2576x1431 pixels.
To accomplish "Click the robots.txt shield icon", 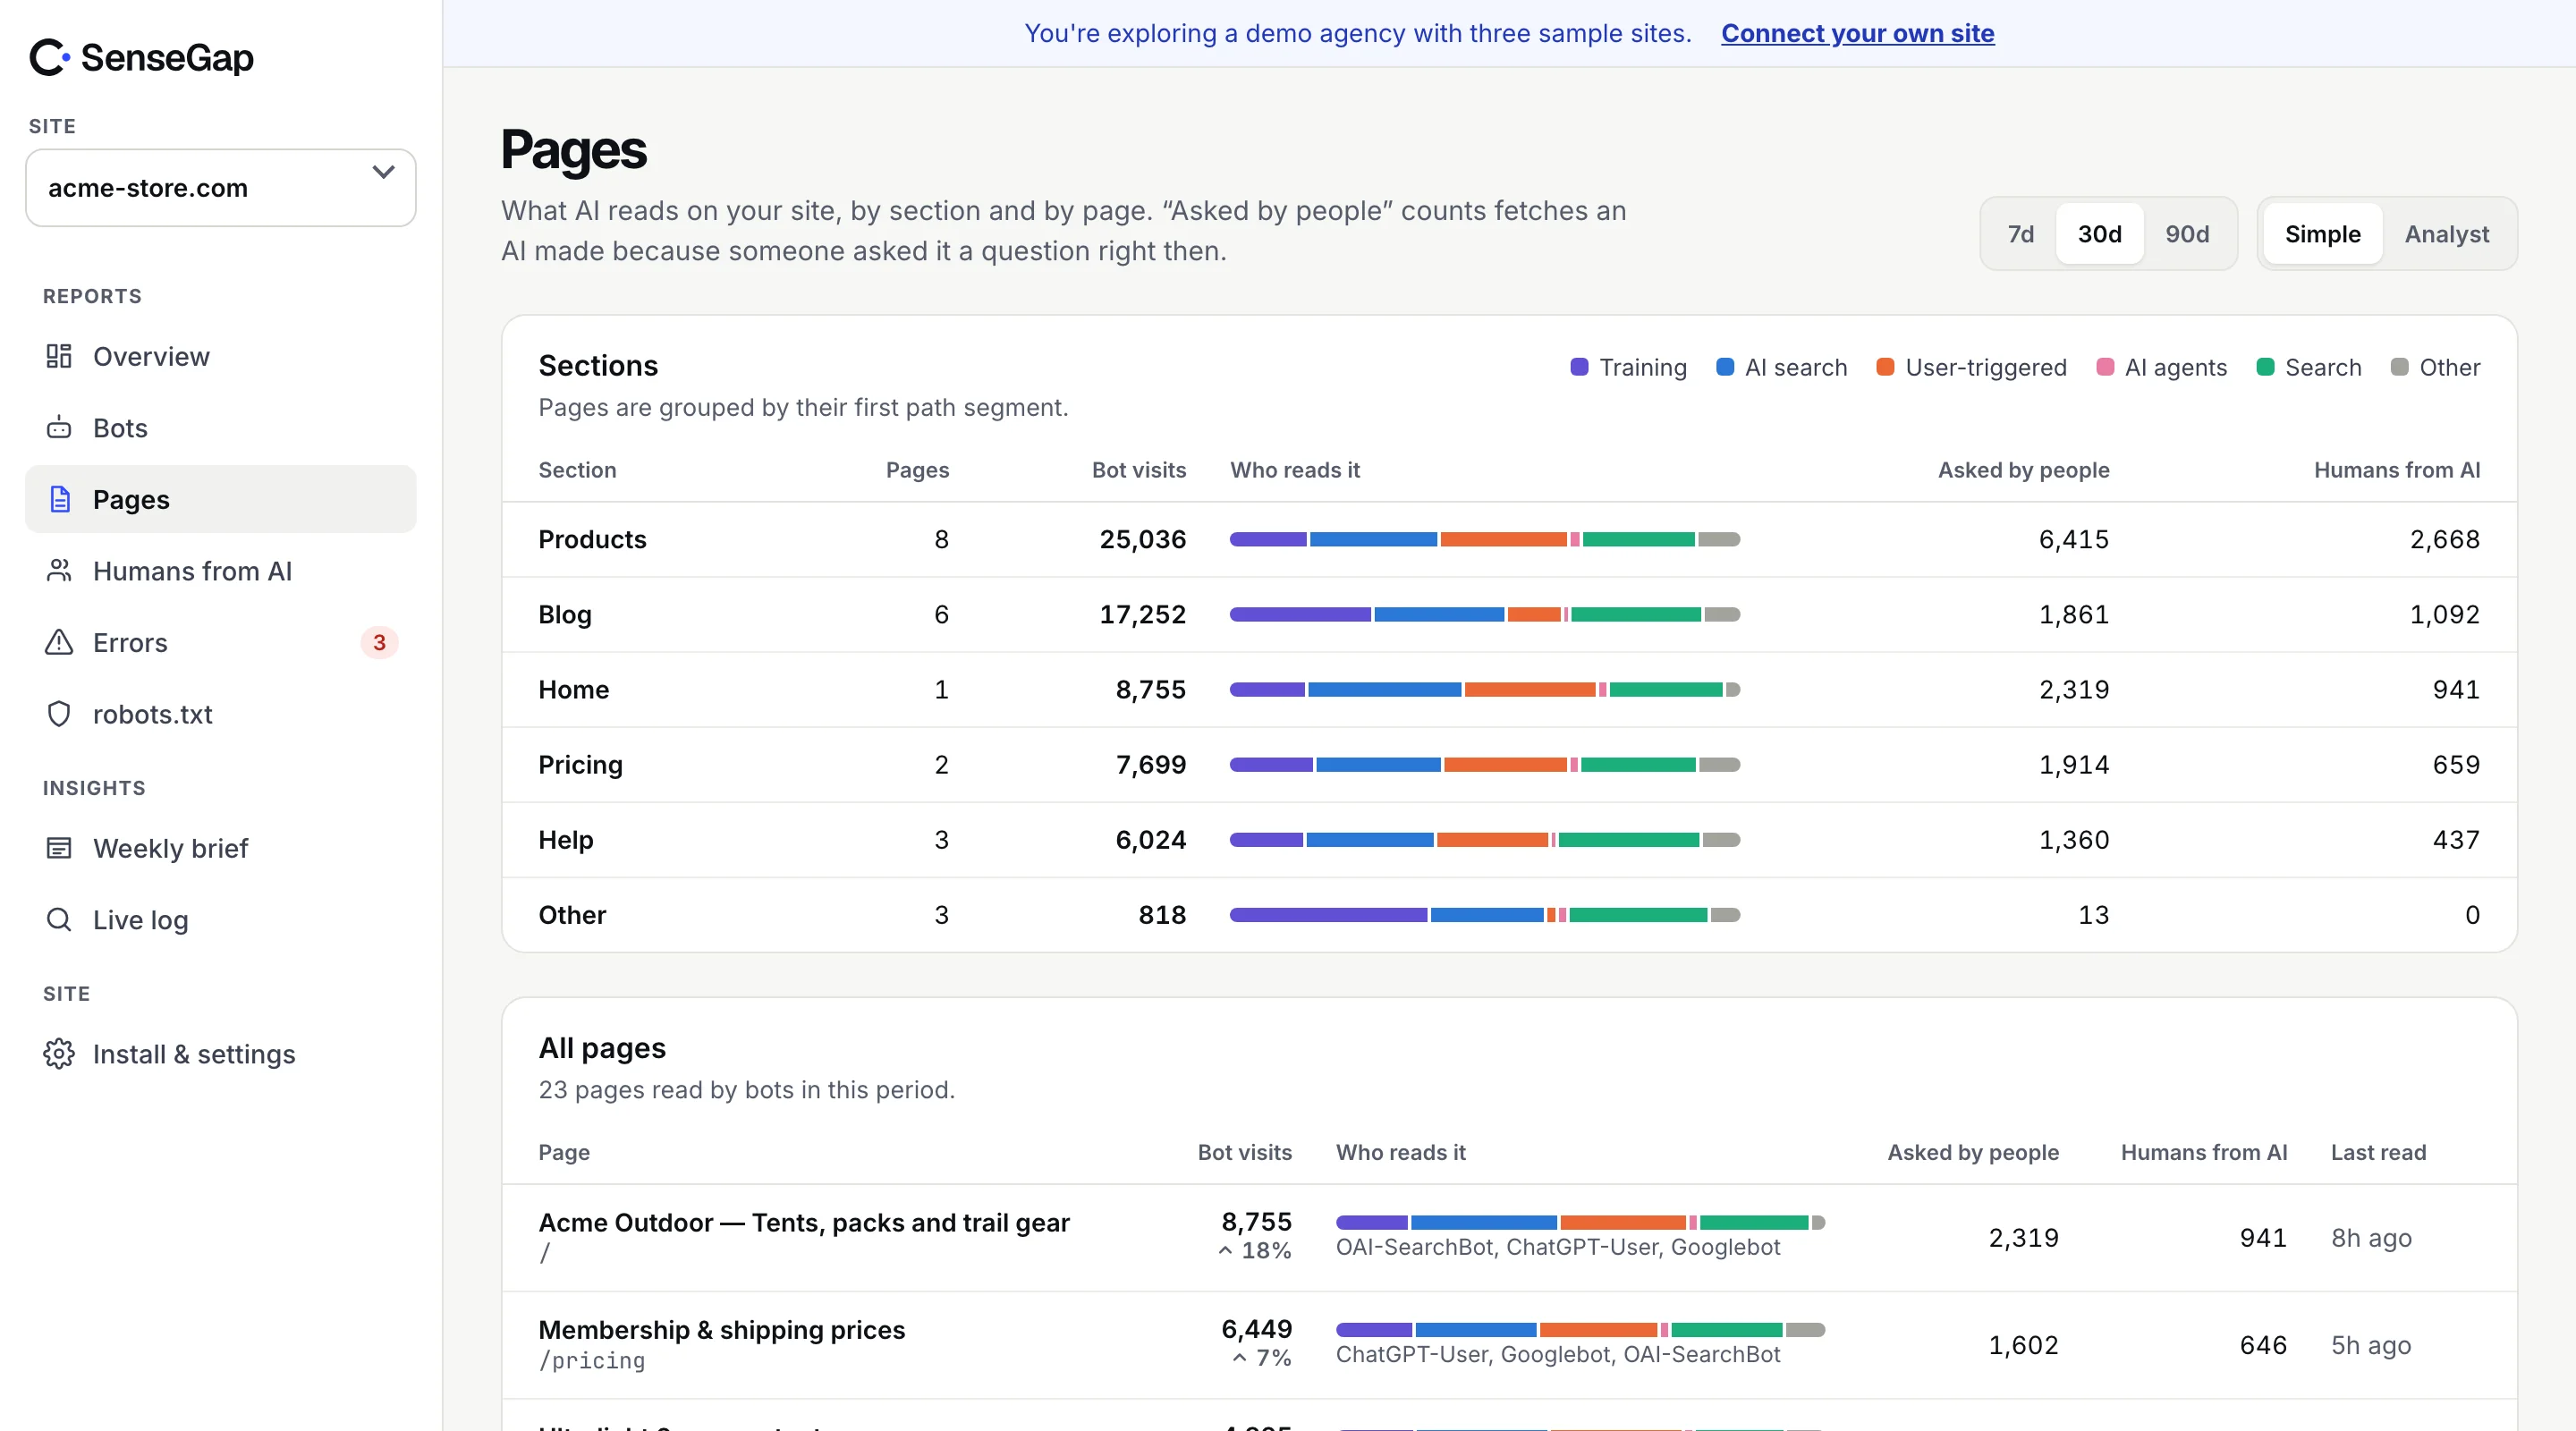I will tap(59, 714).
